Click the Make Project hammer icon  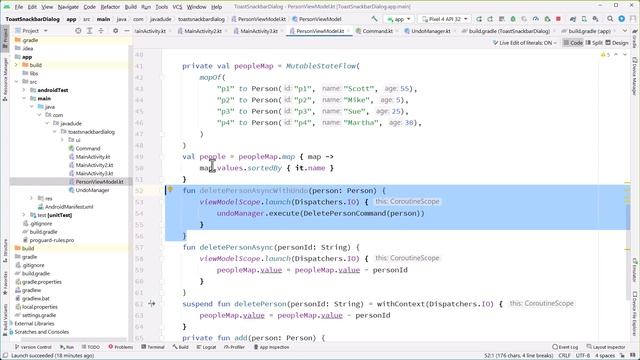coord(374,19)
